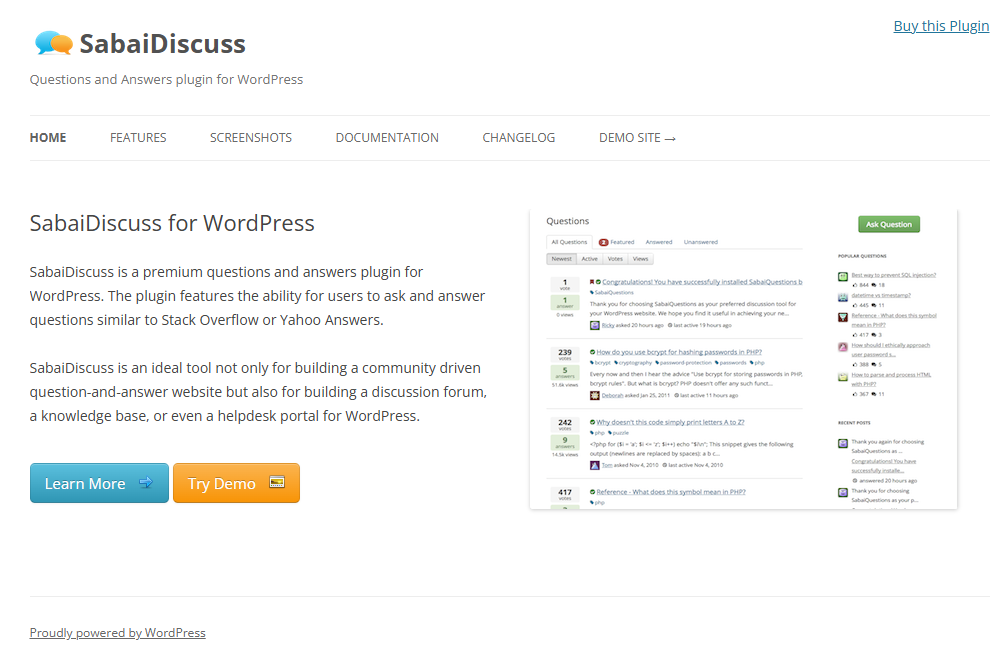Viewport: 1003px width, 652px height.
Task: Follow the 'Buy this Plugin' link
Action: coord(941,26)
